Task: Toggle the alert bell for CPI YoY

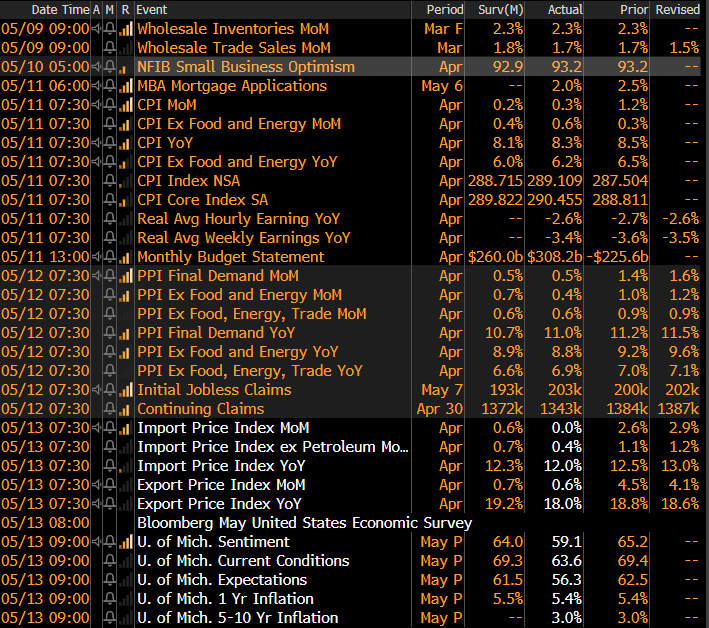Action: click(110, 143)
